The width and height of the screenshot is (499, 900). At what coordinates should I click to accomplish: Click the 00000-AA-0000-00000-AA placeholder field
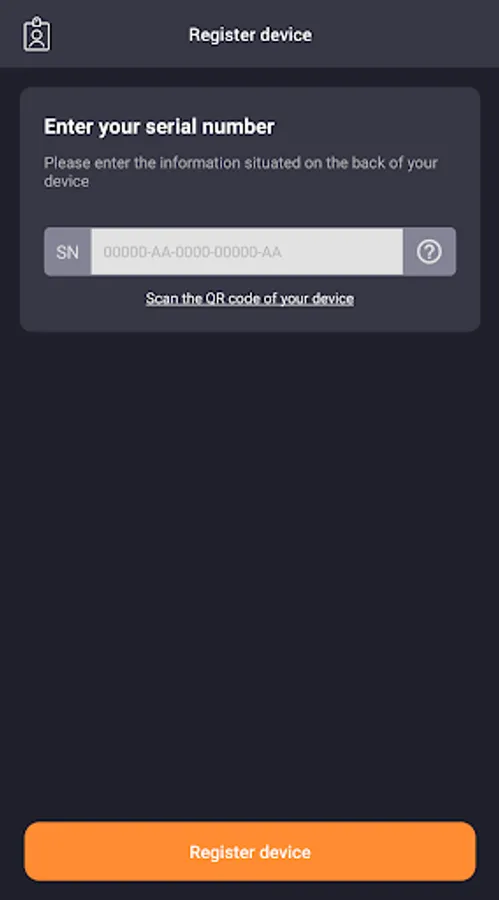pyautogui.click(x=247, y=252)
